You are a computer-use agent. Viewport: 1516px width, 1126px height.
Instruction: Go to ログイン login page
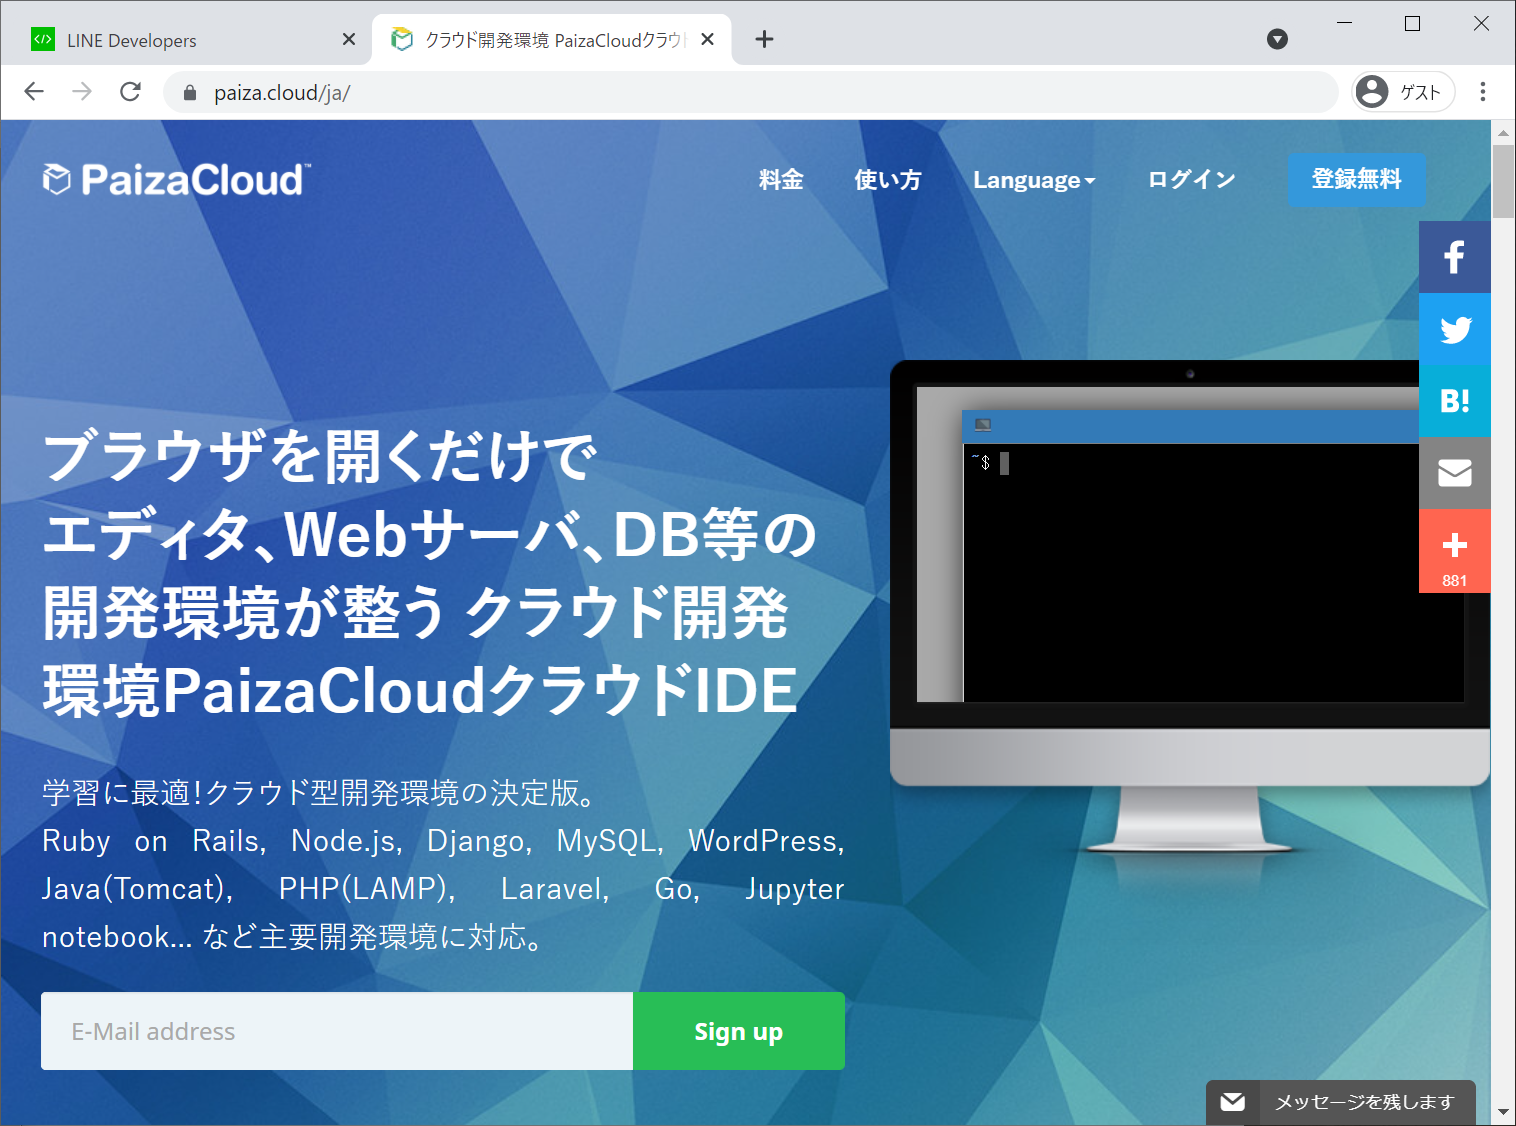pos(1192,180)
